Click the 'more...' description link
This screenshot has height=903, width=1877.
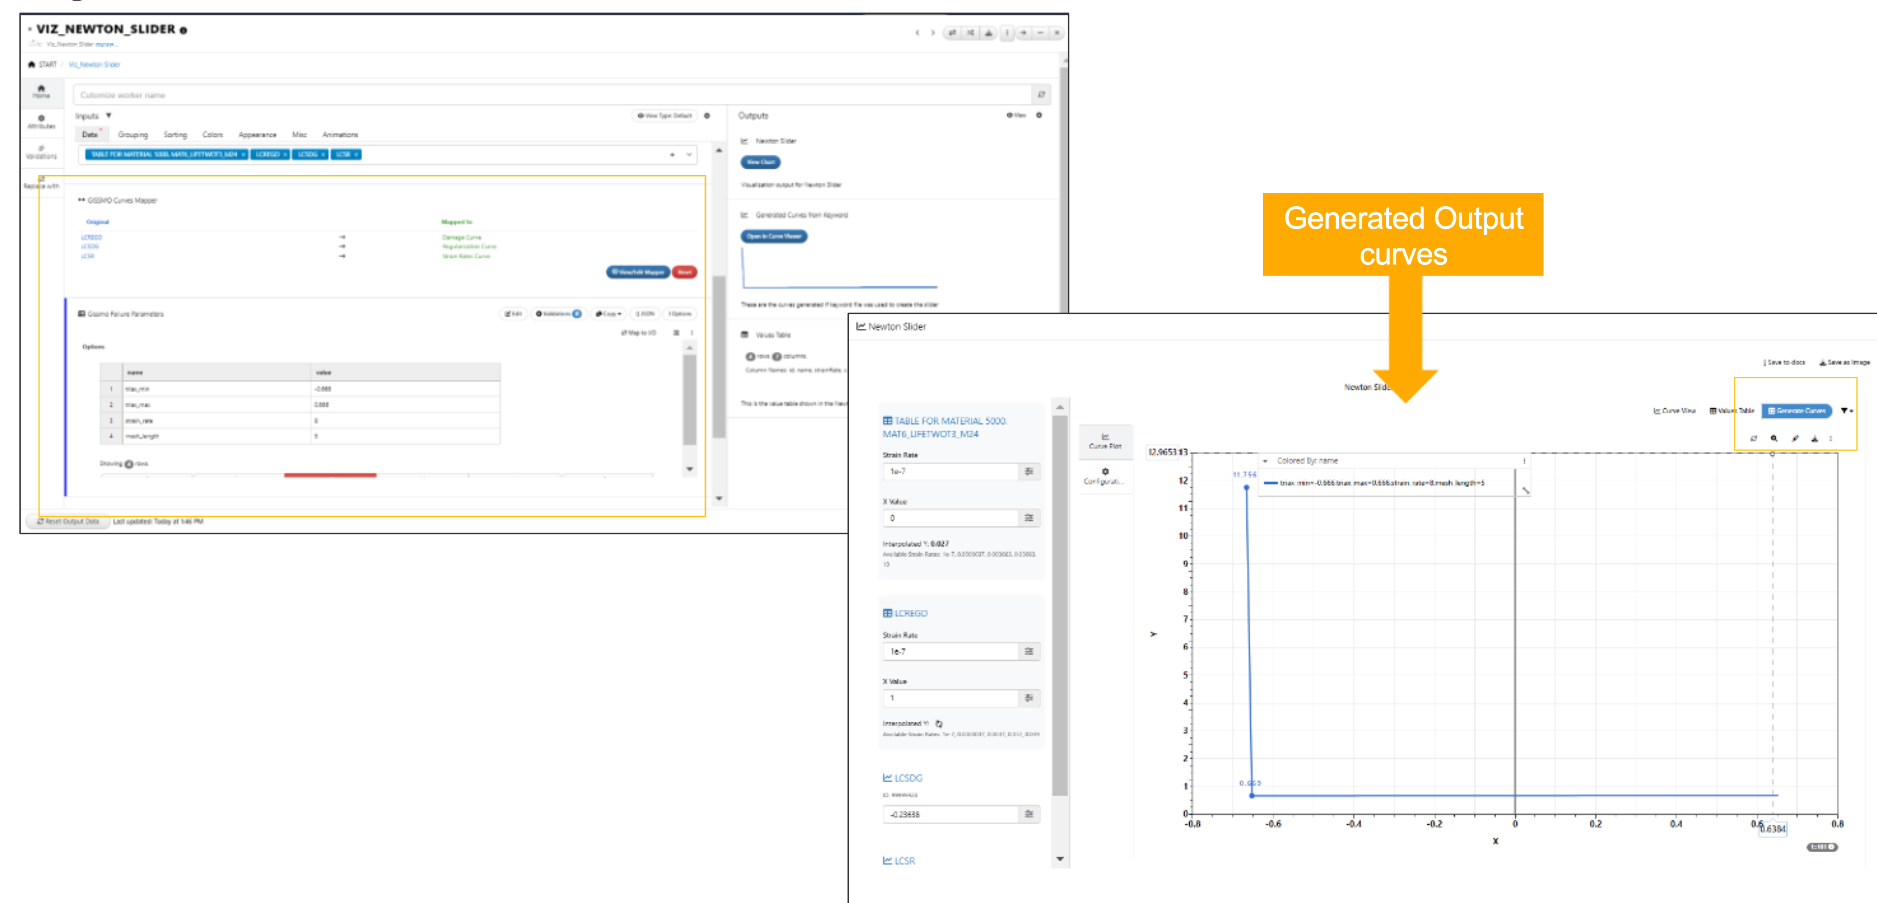coord(106,44)
